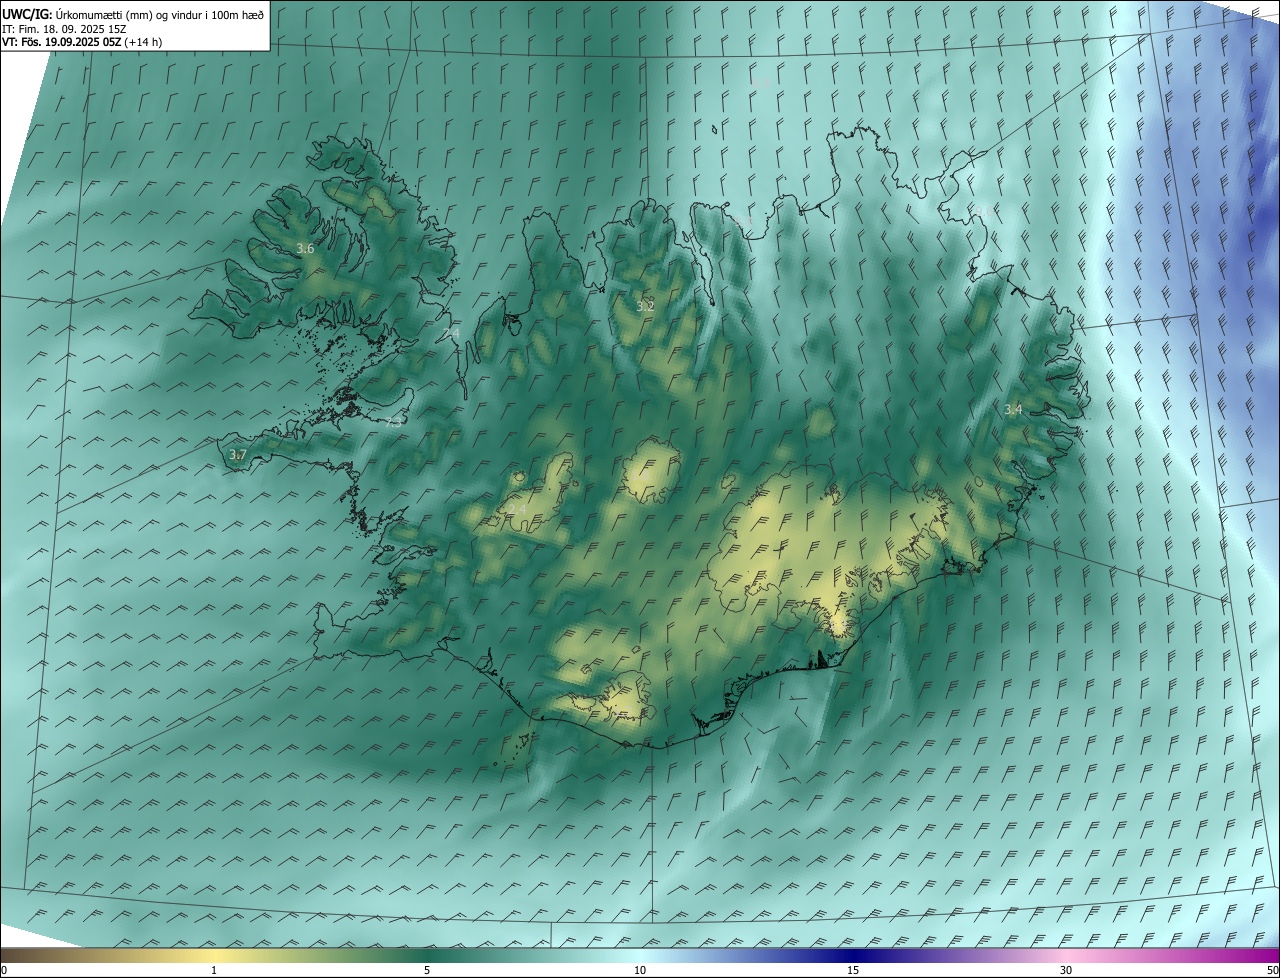Viewport: 1280px width, 978px height.
Task: Click the 15 tick label on the color scale
Action: coord(853,971)
